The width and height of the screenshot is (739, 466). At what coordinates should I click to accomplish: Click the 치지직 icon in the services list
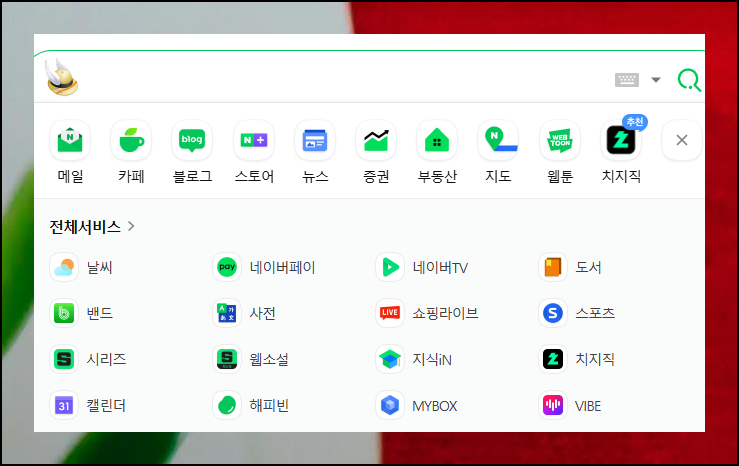click(553, 359)
